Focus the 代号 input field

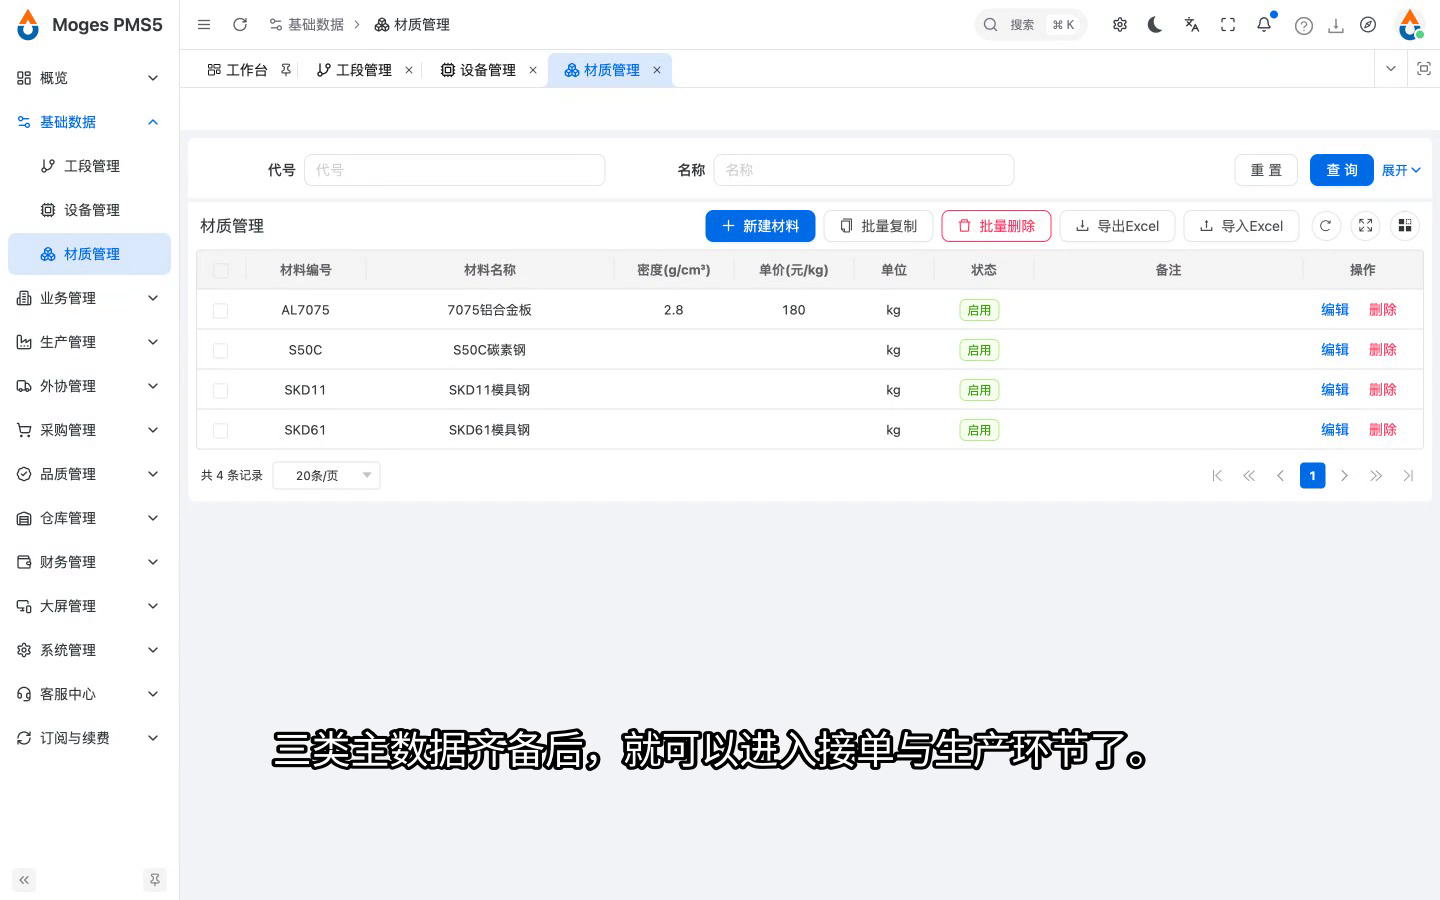455,170
